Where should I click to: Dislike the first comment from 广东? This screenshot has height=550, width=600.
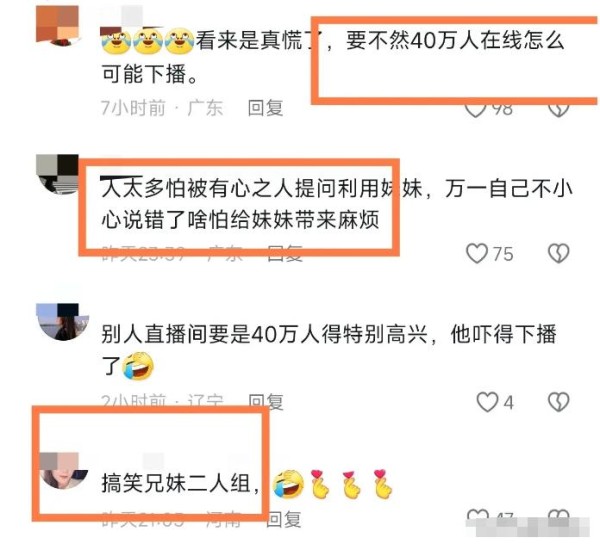pyautogui.click(x=559, y=110)
